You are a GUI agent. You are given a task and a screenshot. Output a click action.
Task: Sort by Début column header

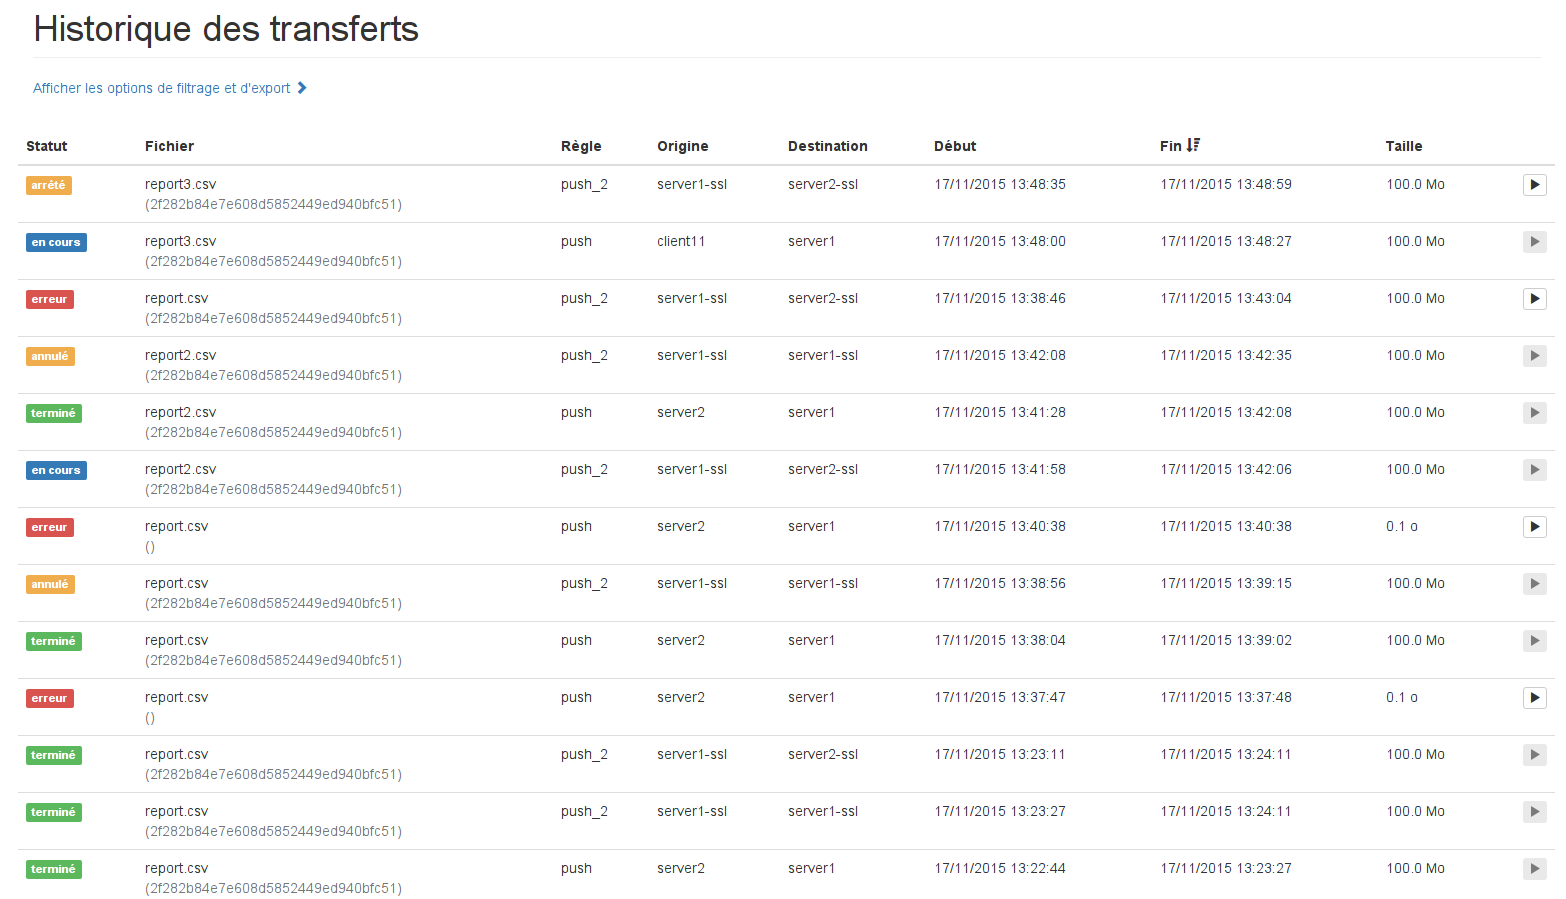point(955,146)
